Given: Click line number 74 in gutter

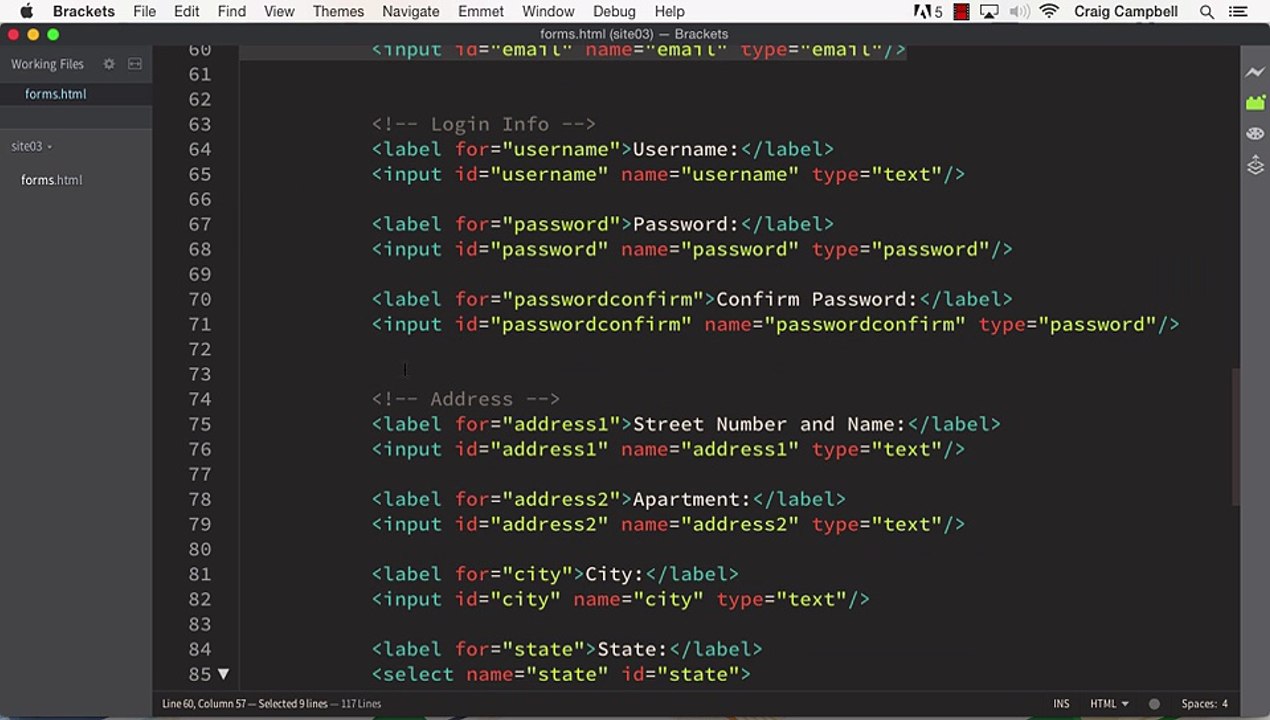Looking at the screenshot, I should coord(199,399).
